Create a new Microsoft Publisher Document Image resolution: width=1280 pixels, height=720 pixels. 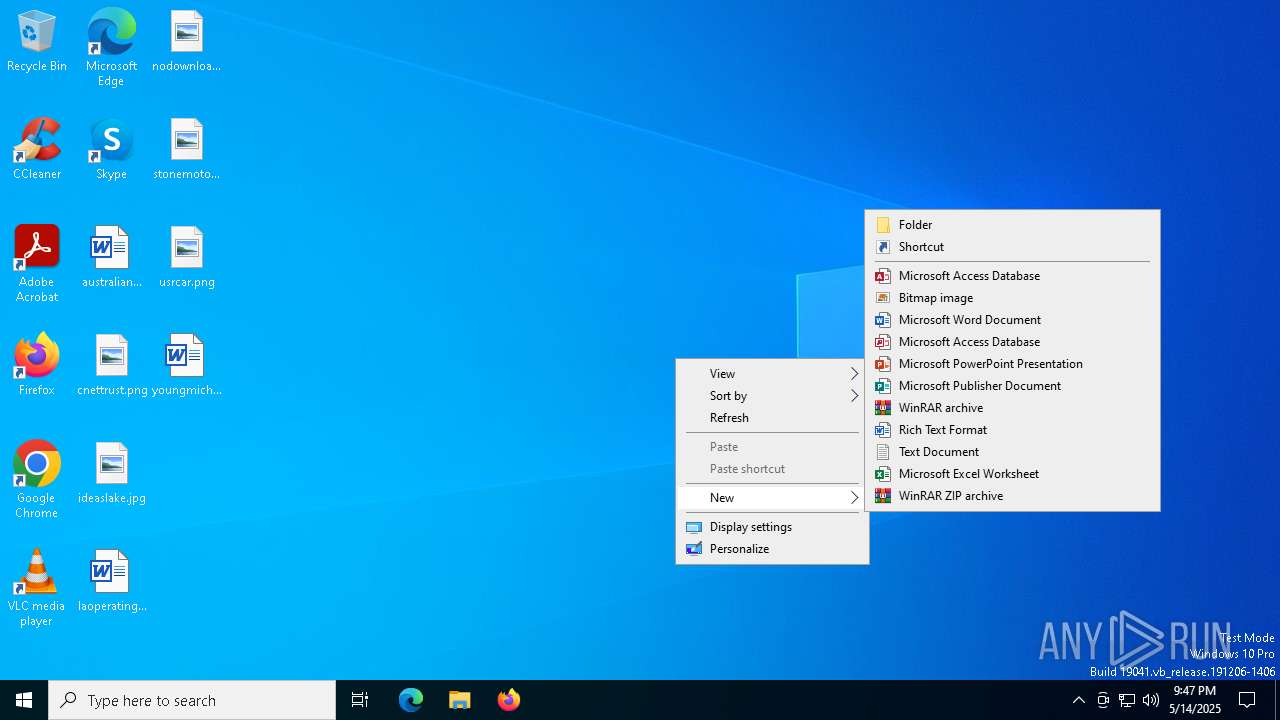point(1012,386)
